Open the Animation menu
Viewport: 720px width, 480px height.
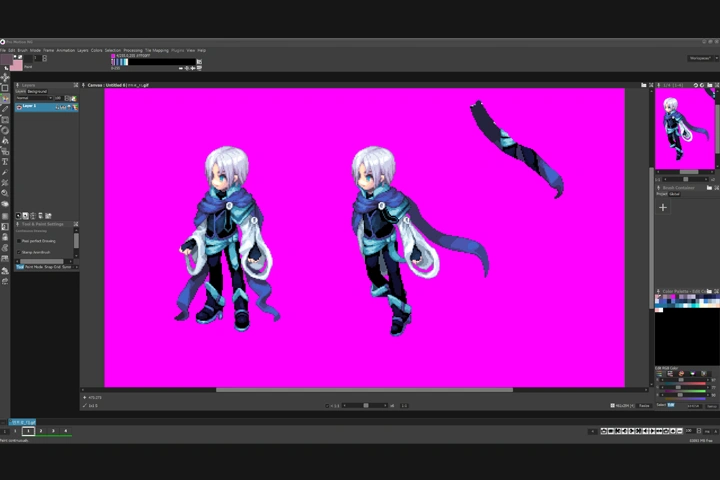[x=66, y=51]
